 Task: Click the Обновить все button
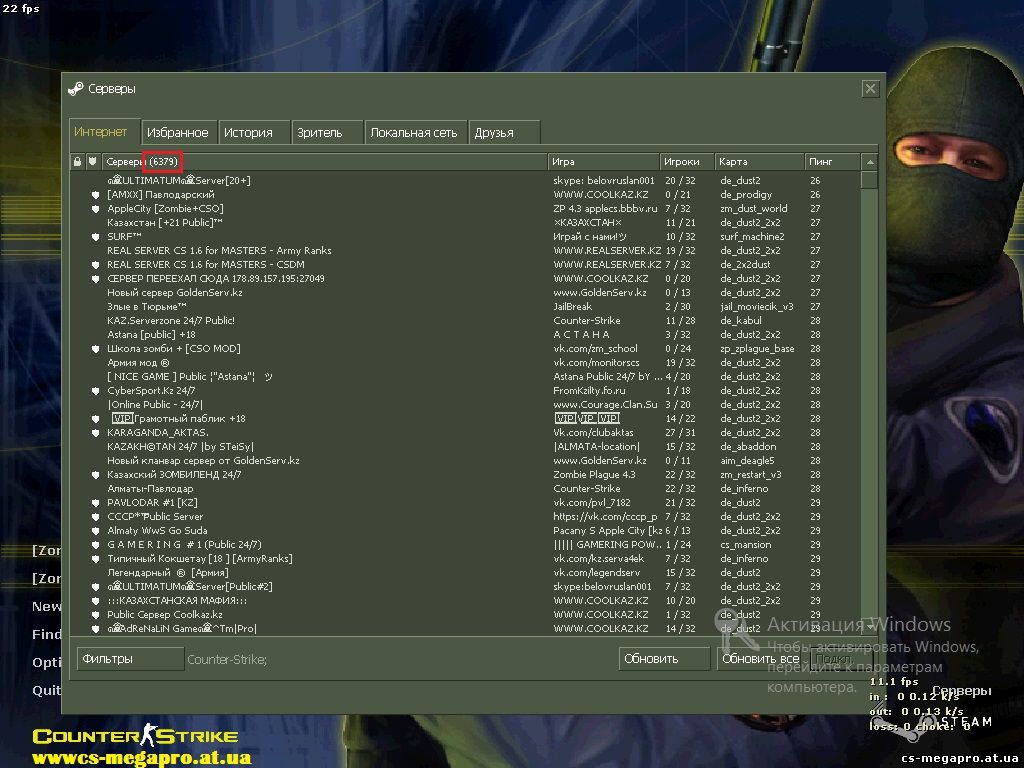click(x=761, y=659)
